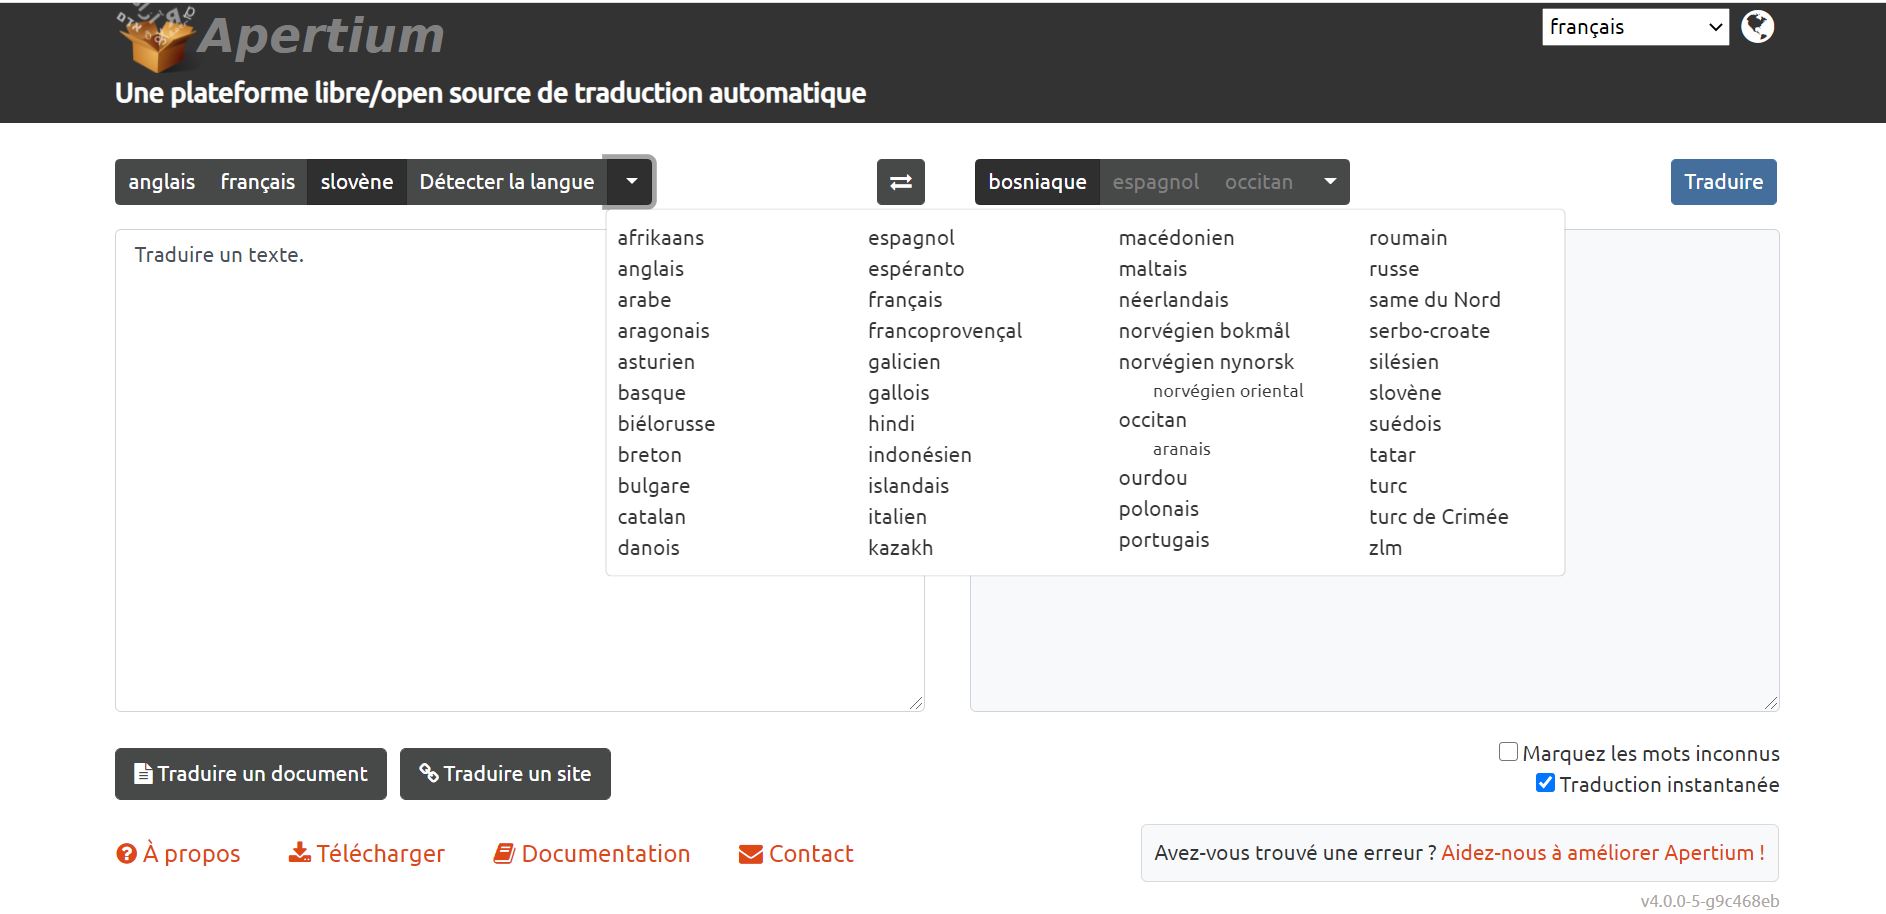Select occitan target language tab
Image resolution: width=1886 pixels, height=914 pixels.
pyautogui.click(x=1259, y=182)
